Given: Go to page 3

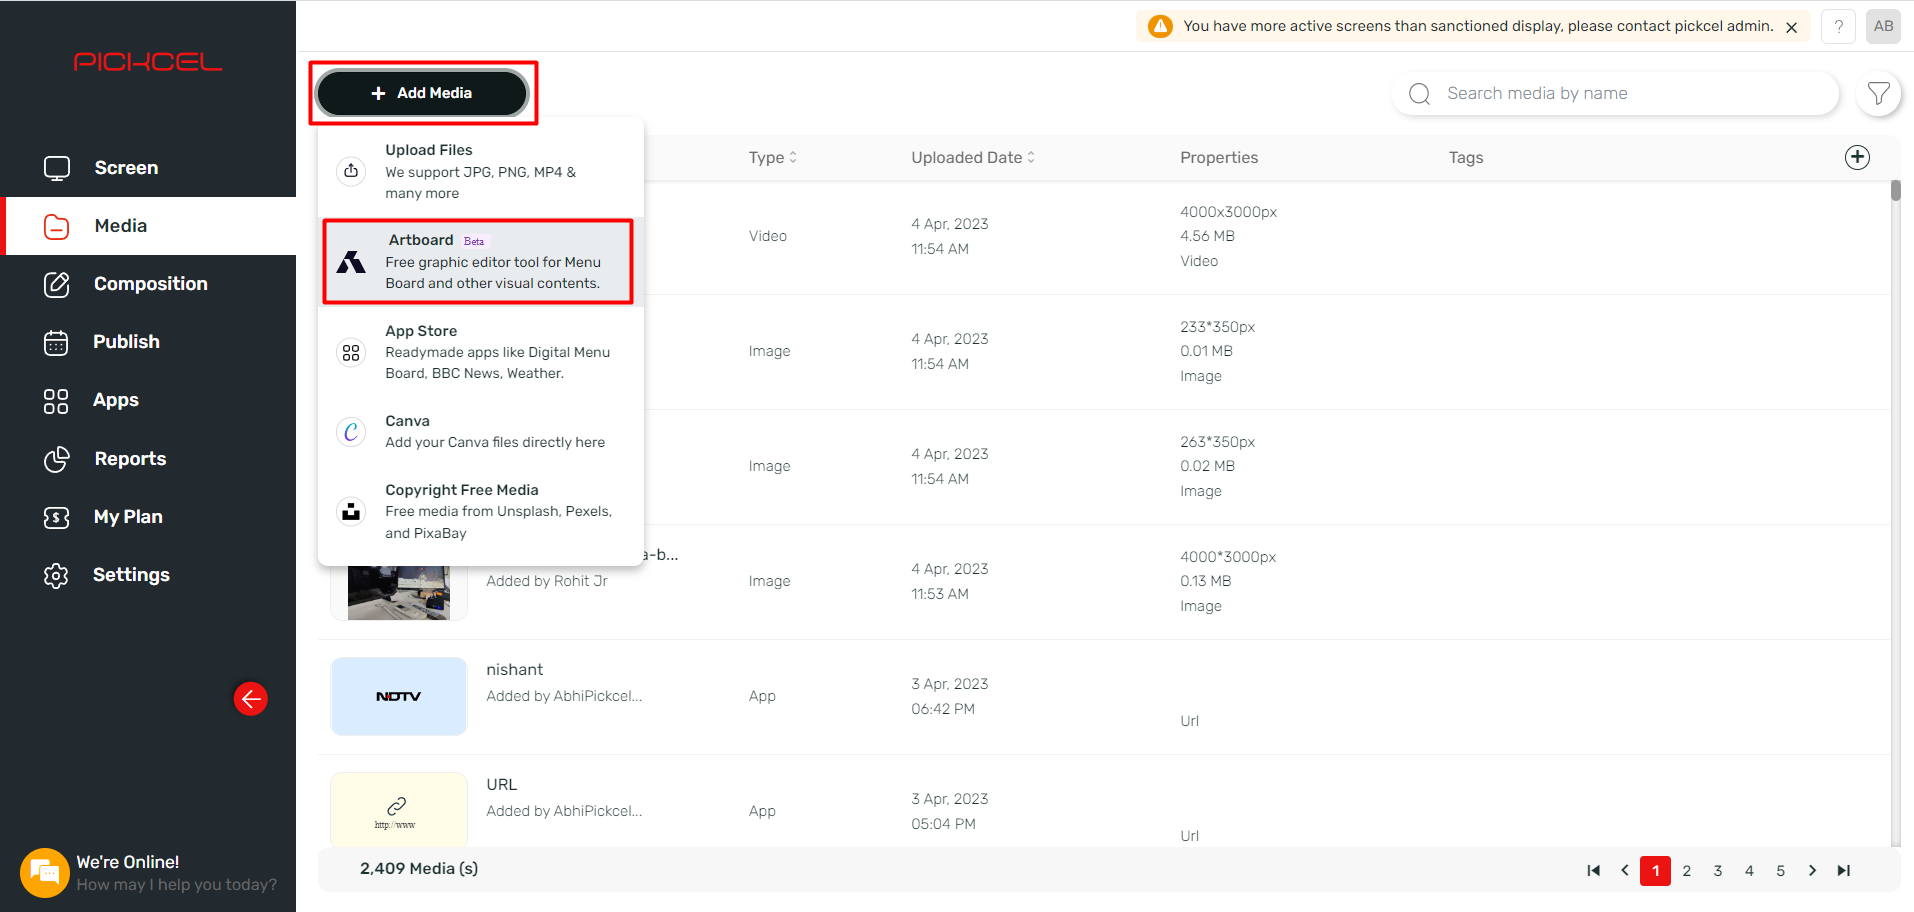Looking at the screenshot, I should pos(1718,870).
